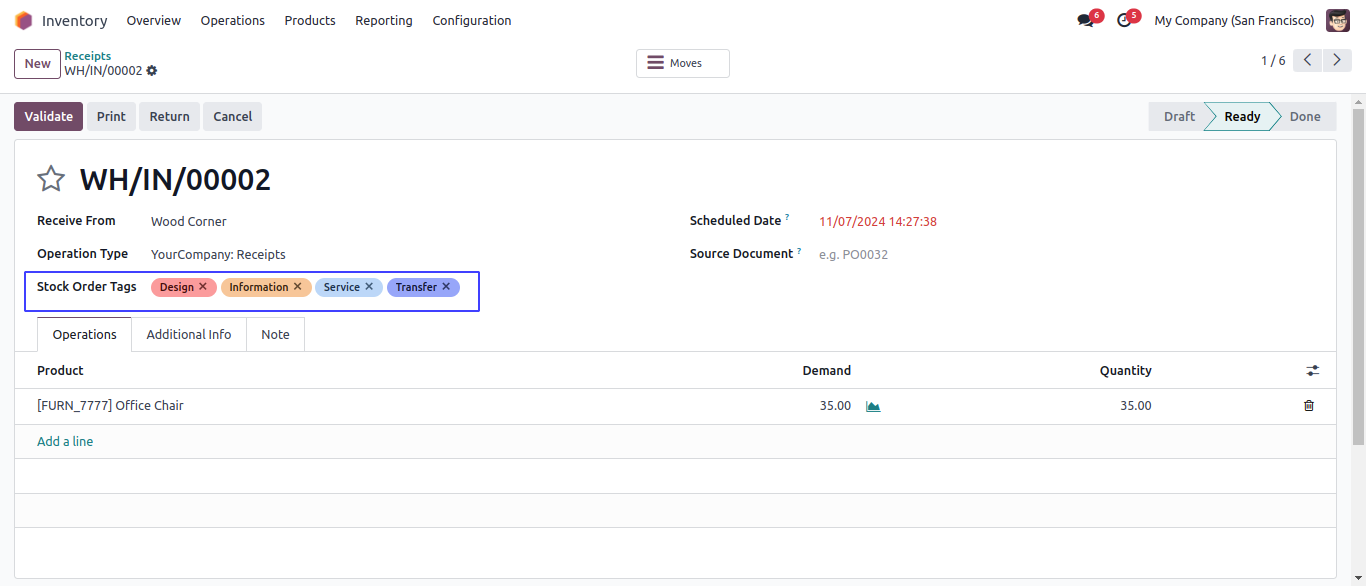Open optional columns settings icon

coord(1313,370)
